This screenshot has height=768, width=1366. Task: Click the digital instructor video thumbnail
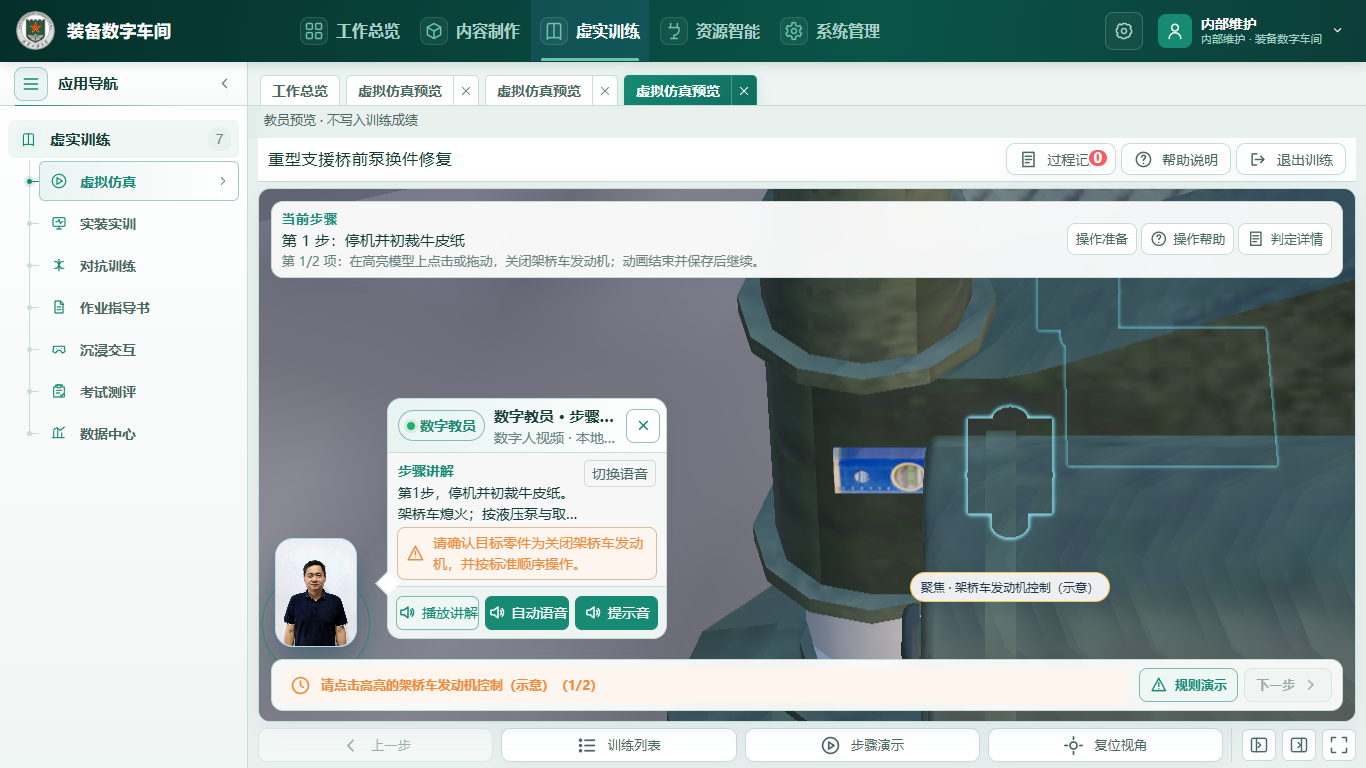pyautogui.click(x=316, y=594)
